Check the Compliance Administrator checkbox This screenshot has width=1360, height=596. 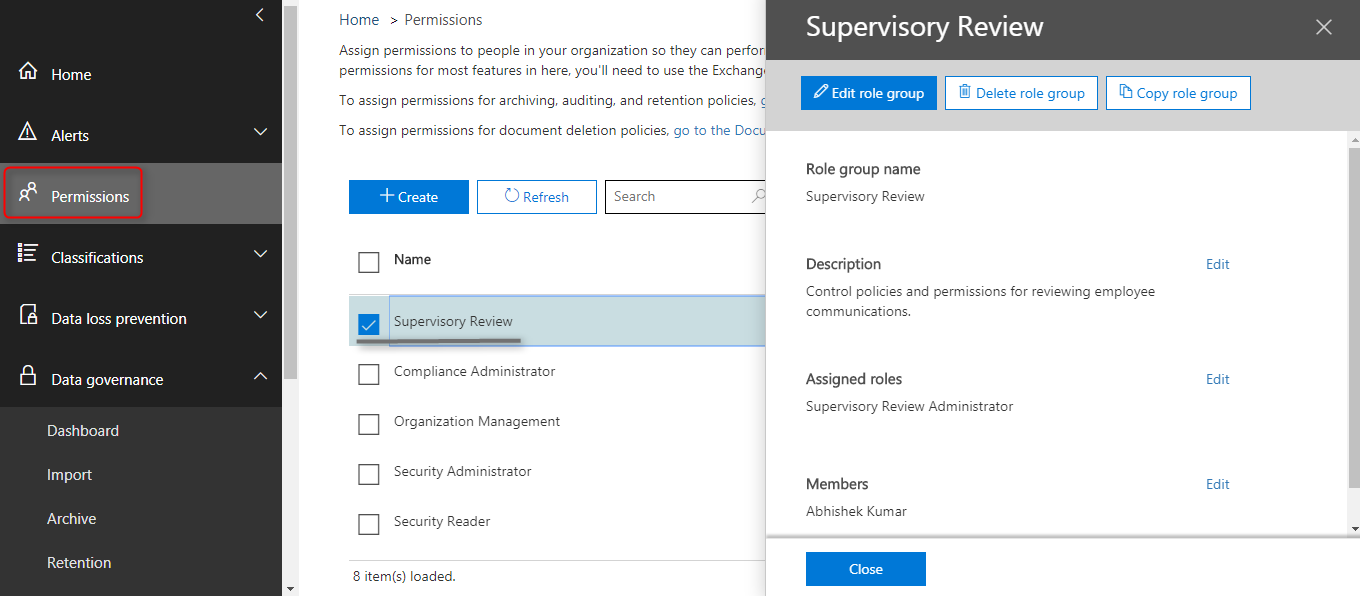pyautogui.click(x=369, y=374)
